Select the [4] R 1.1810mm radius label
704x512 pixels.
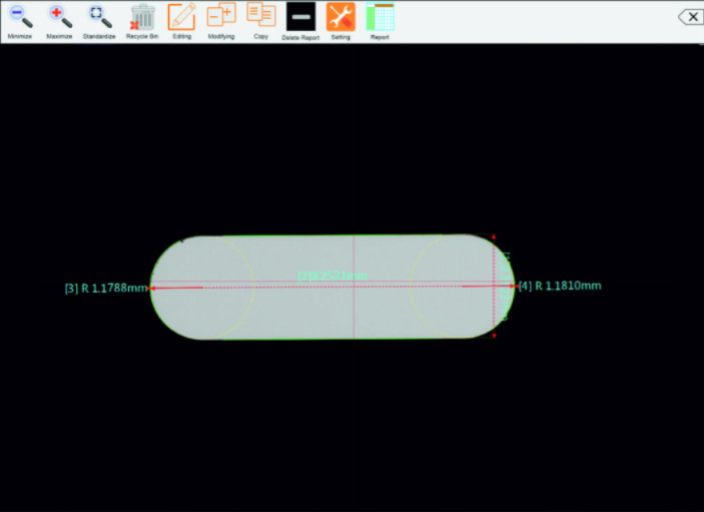point(561,286)
